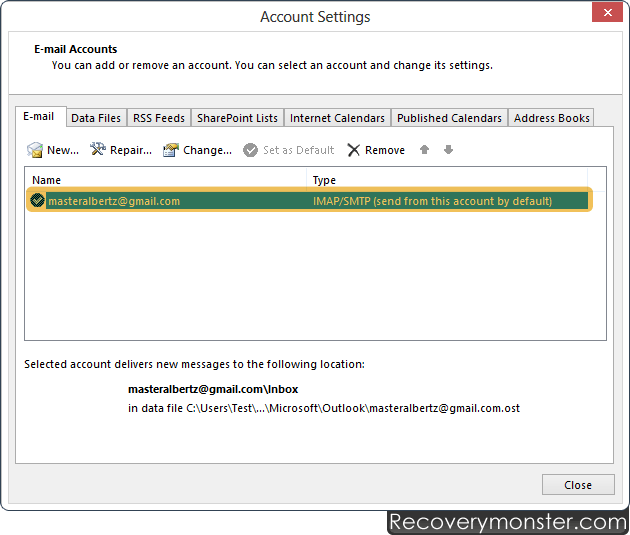Click the Change... label
The image size is (630, 535).
[207, 150]
